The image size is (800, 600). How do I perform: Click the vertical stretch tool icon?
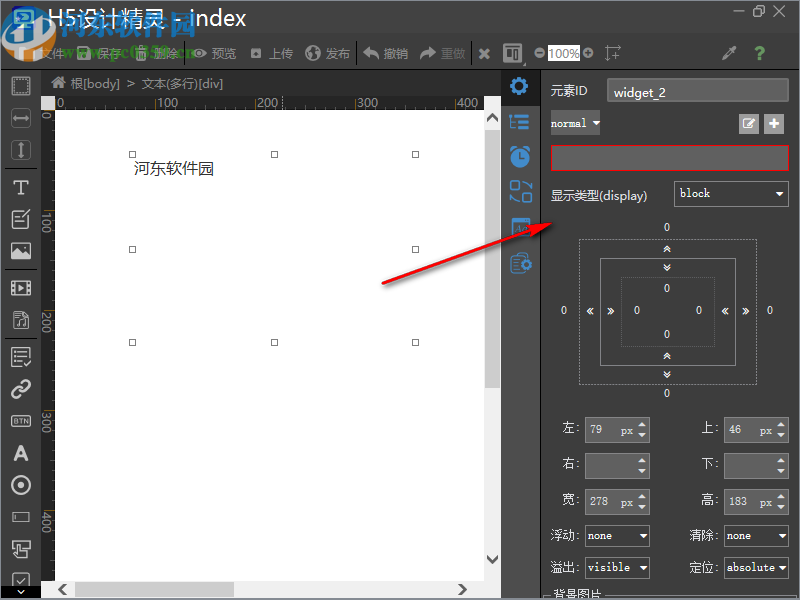[x=21, y=150]
